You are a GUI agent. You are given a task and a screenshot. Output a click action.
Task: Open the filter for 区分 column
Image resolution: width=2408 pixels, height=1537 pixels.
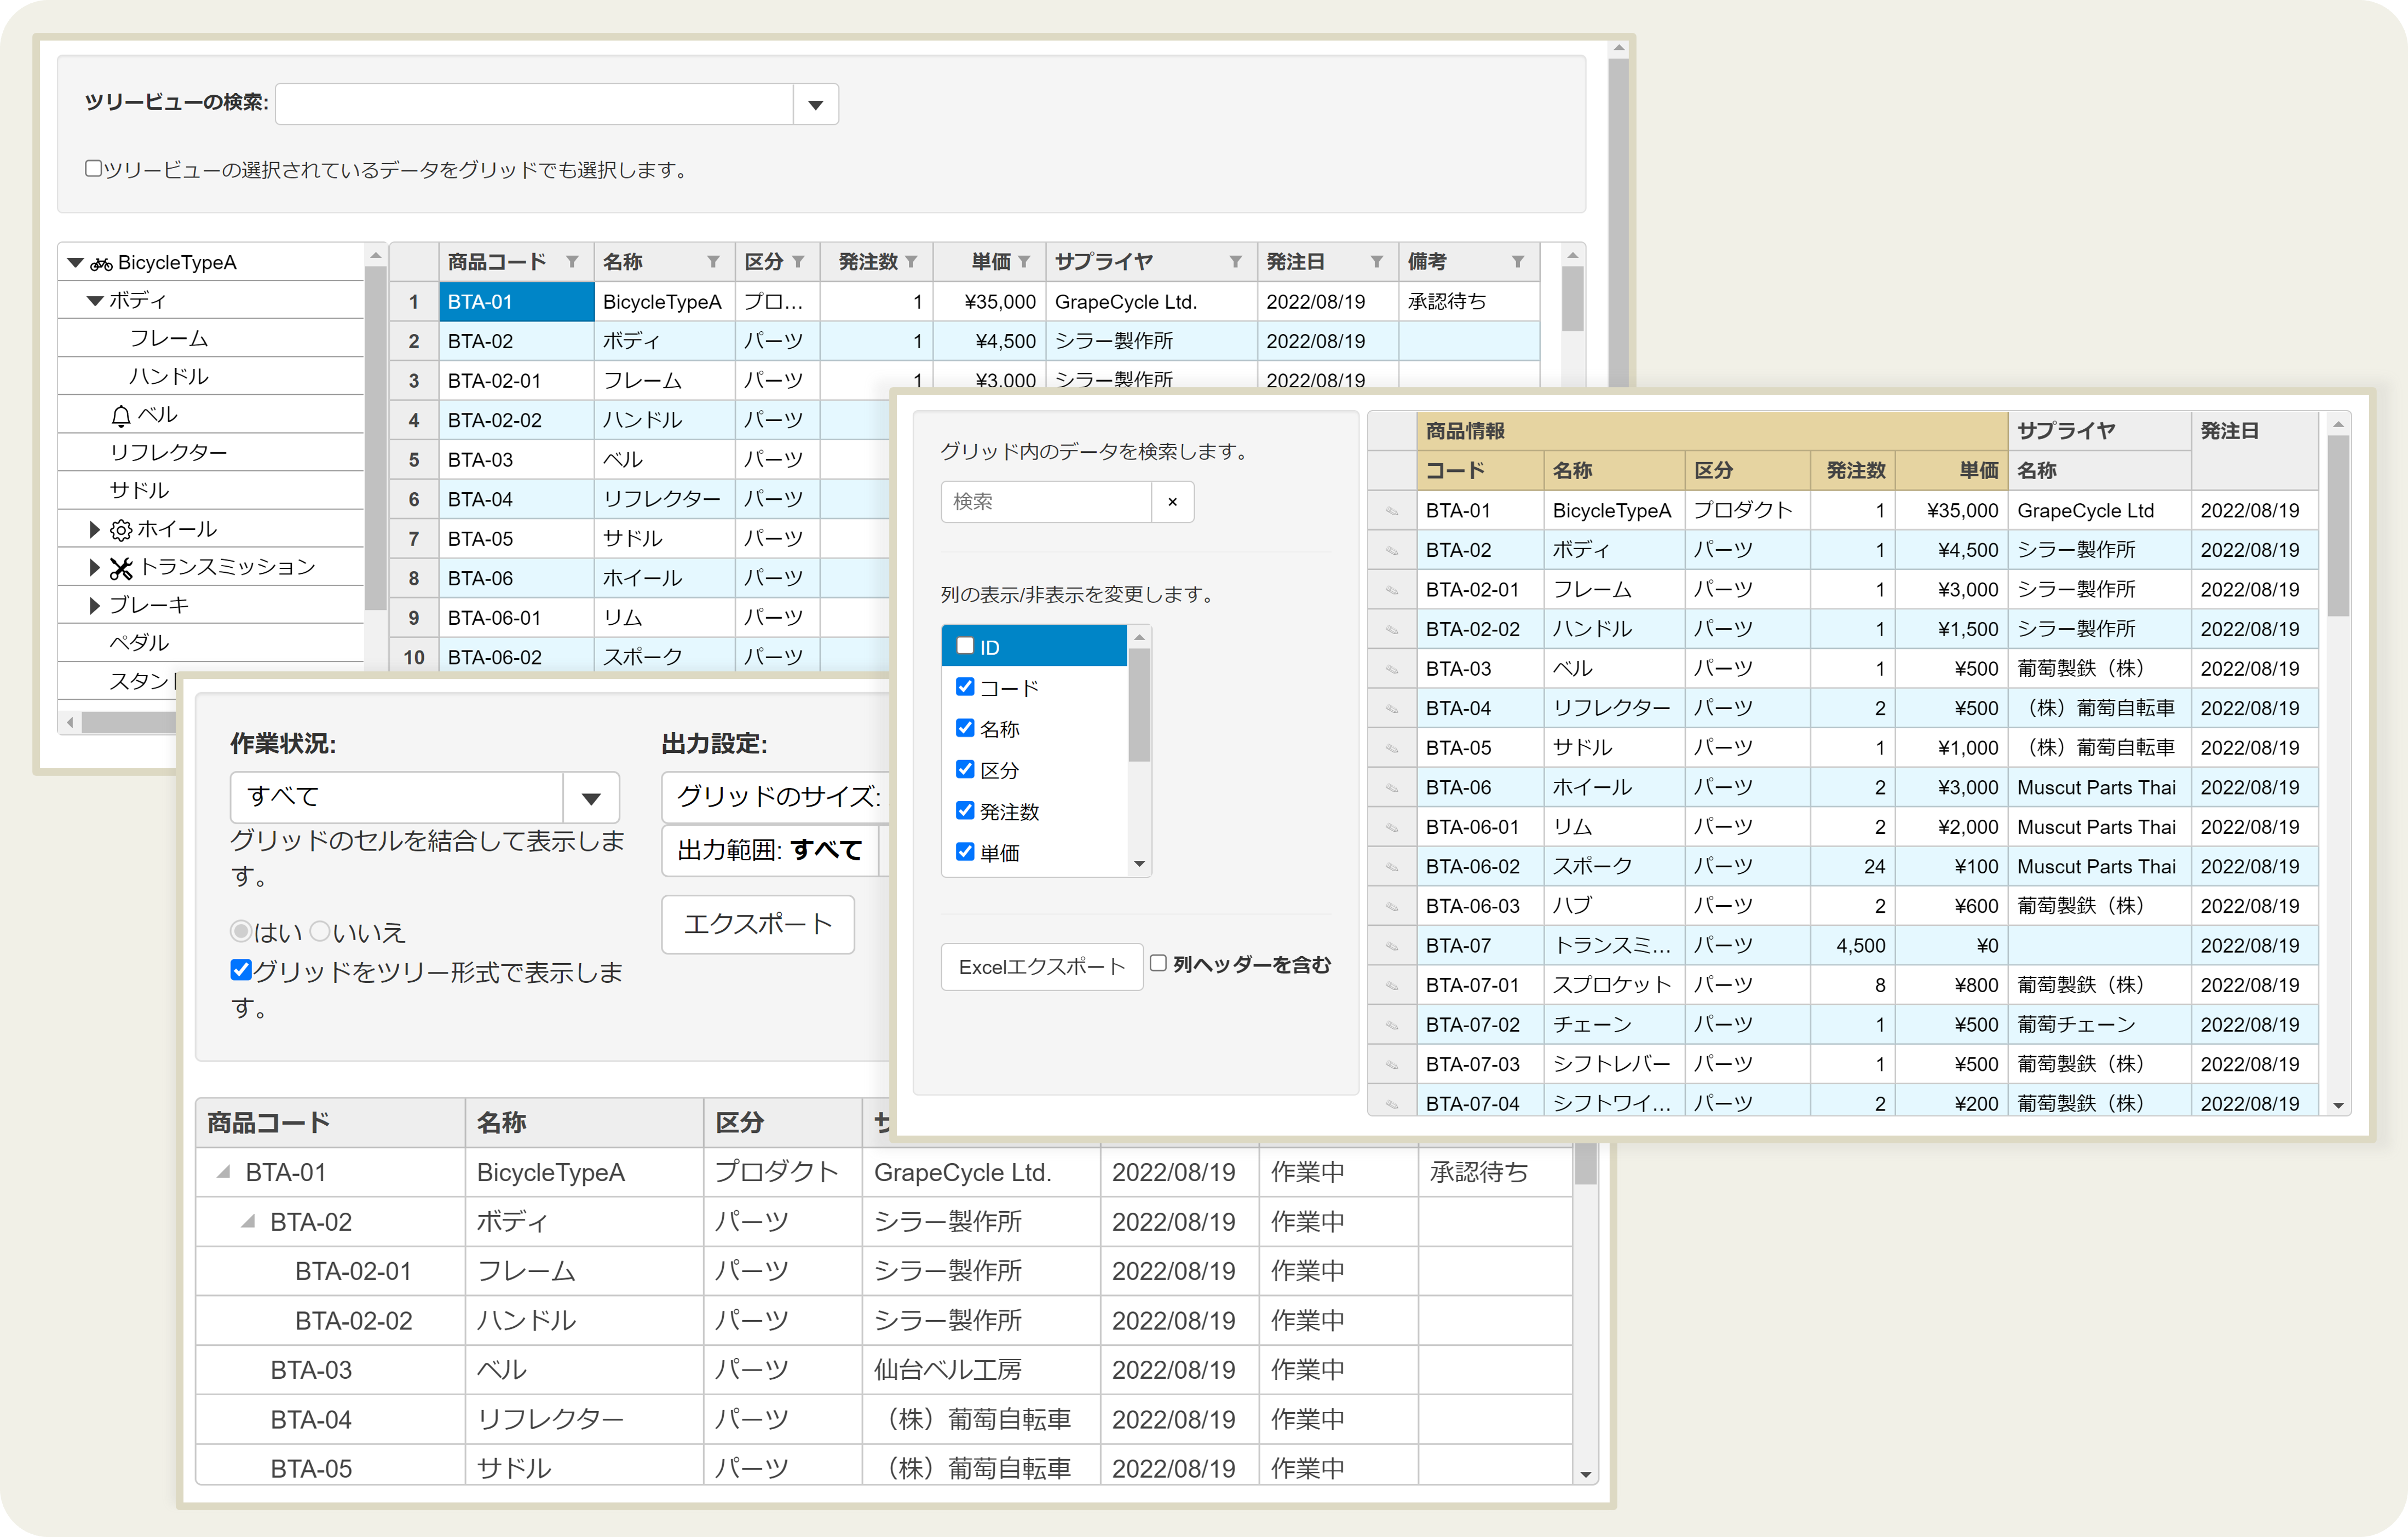[798, 262]
